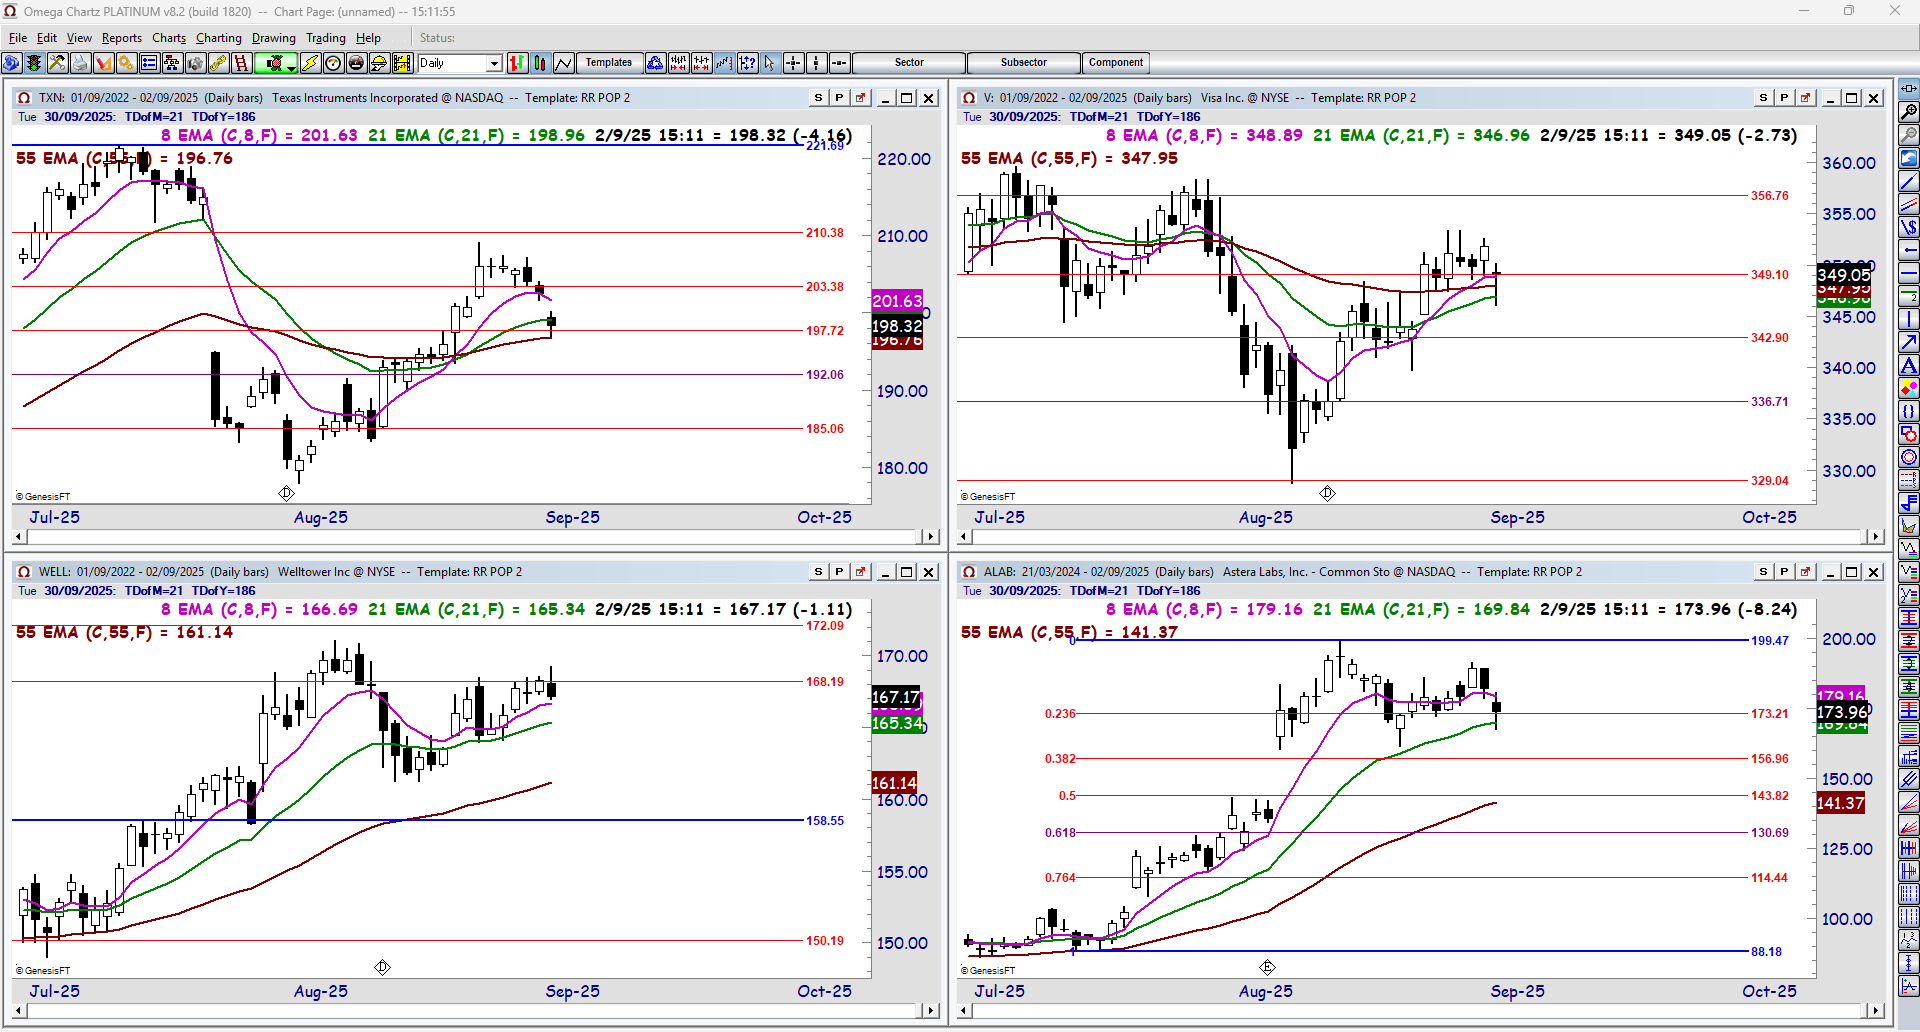
Task: Select the vertical line drawing tool
Action: point(1909,320)
